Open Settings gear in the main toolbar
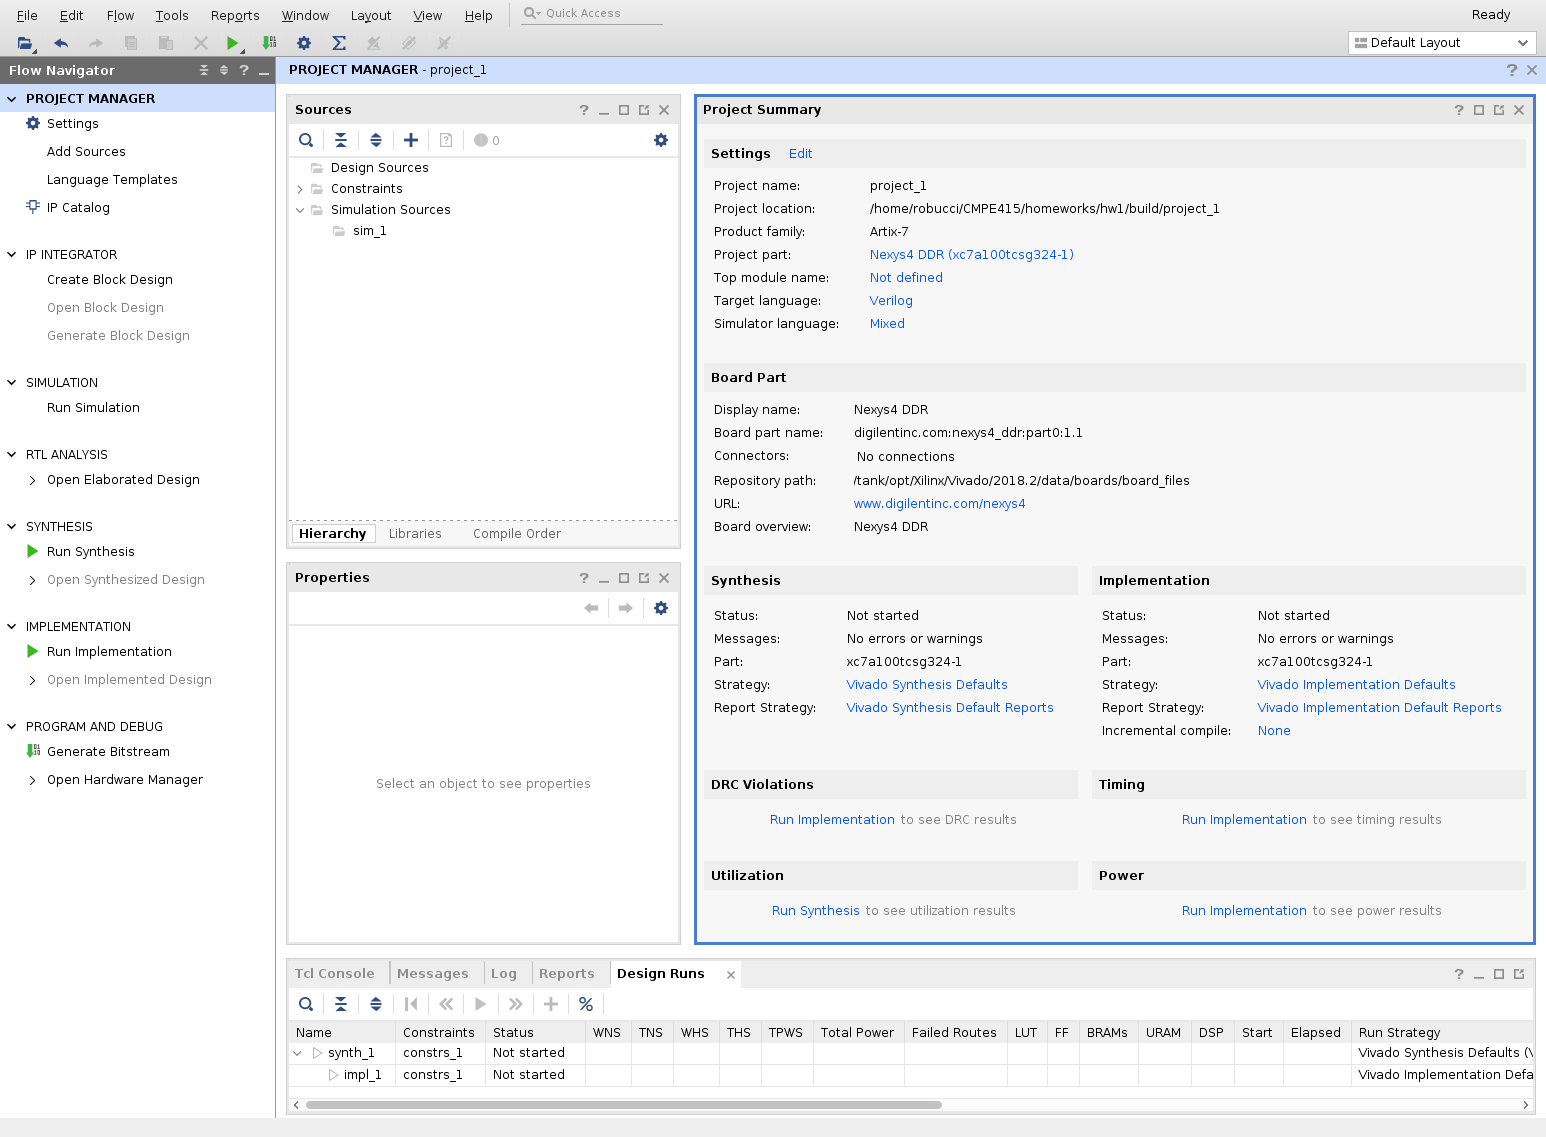Screen dimensions: 1546x1137 304,43
